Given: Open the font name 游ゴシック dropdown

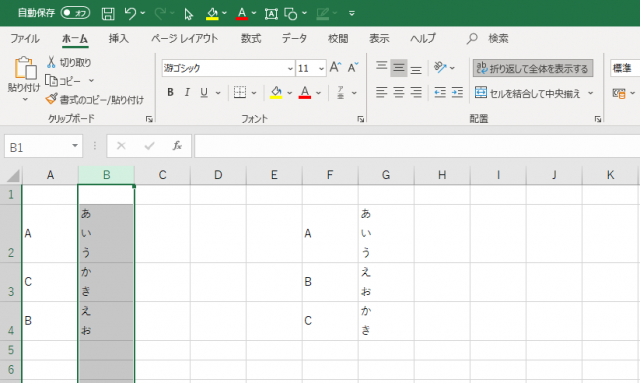Looking at the screenshot, I should (290, 68).
